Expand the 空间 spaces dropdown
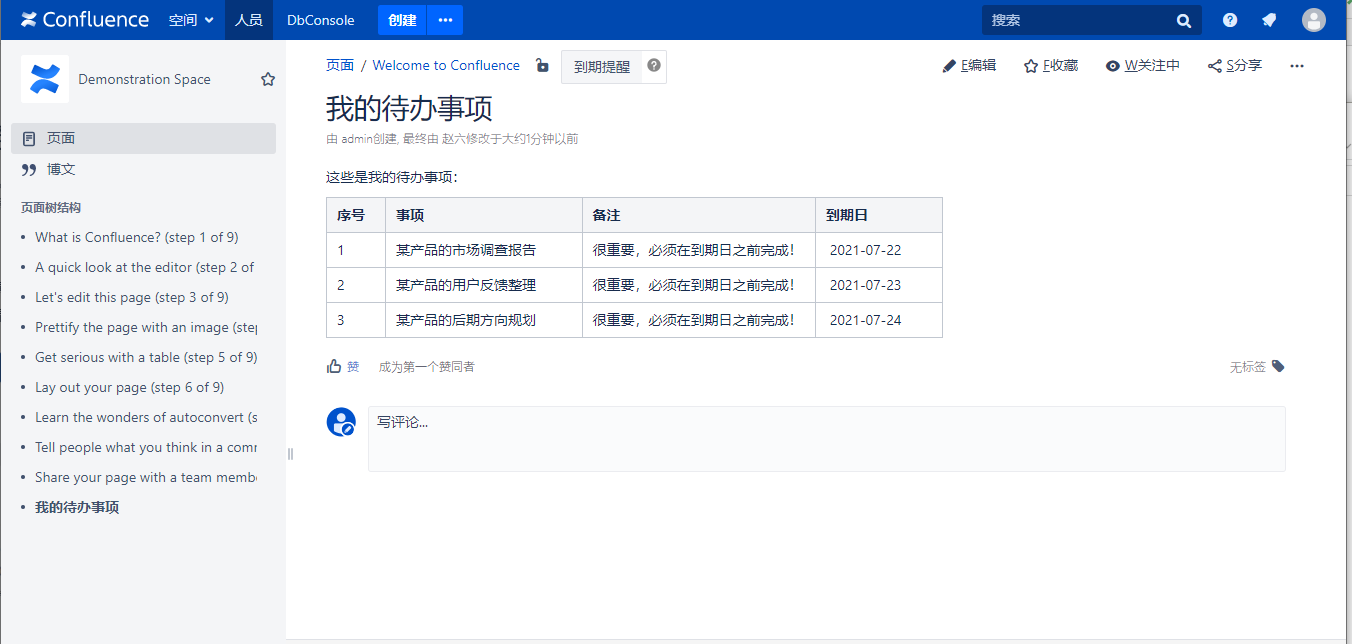The height and width of the screenshot is (644, 1352). [191, 20]
